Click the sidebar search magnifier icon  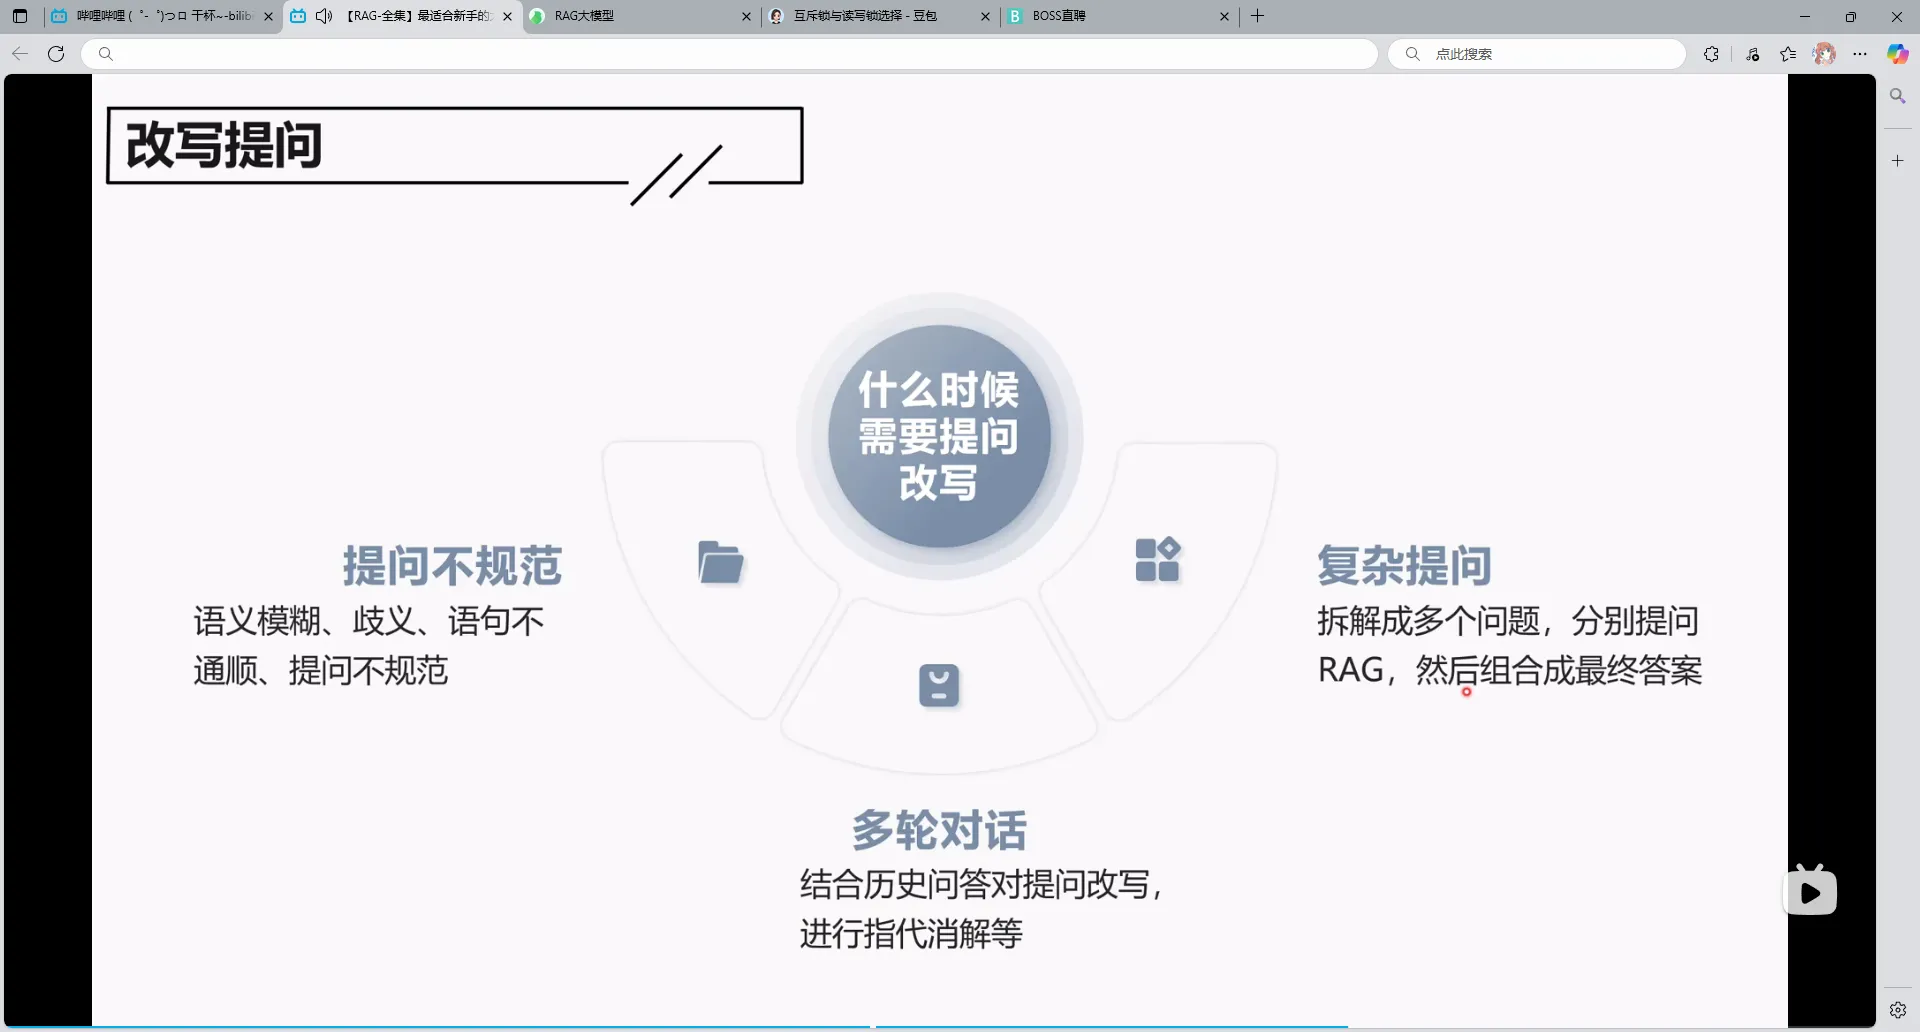[x=1897, y=96]
